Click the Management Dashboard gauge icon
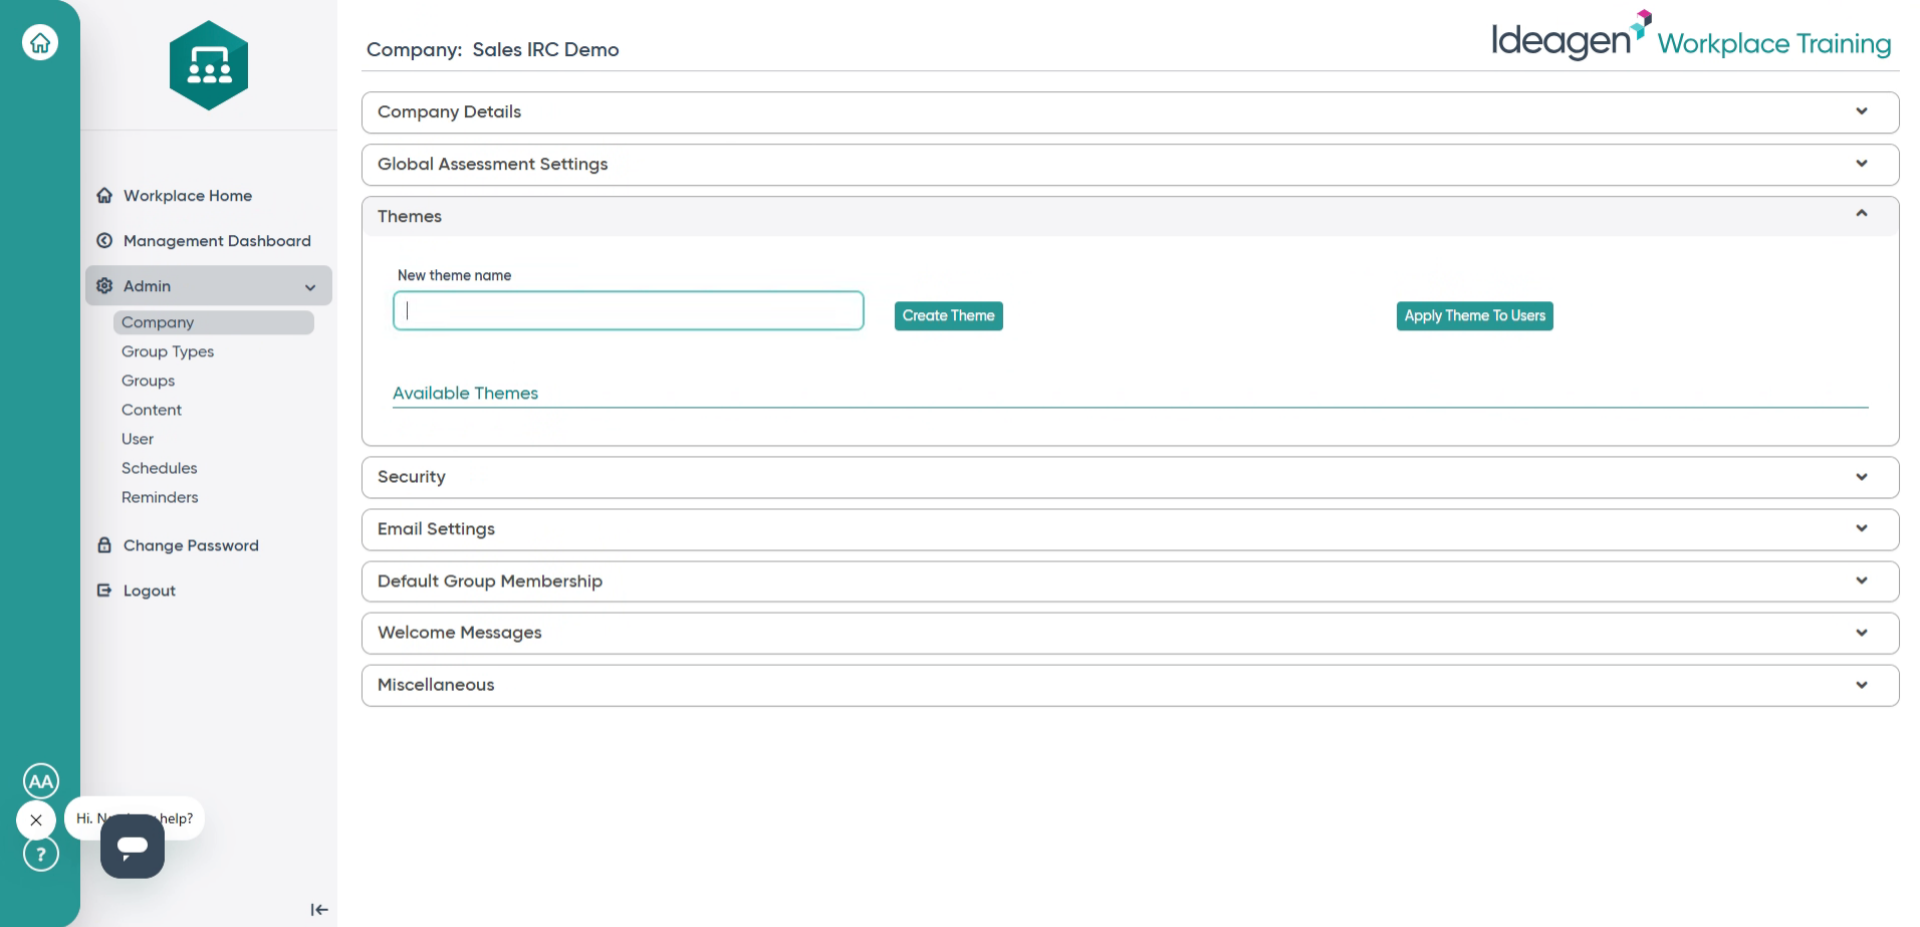Viewport: 1920px width, 927px height. (104, 240)
